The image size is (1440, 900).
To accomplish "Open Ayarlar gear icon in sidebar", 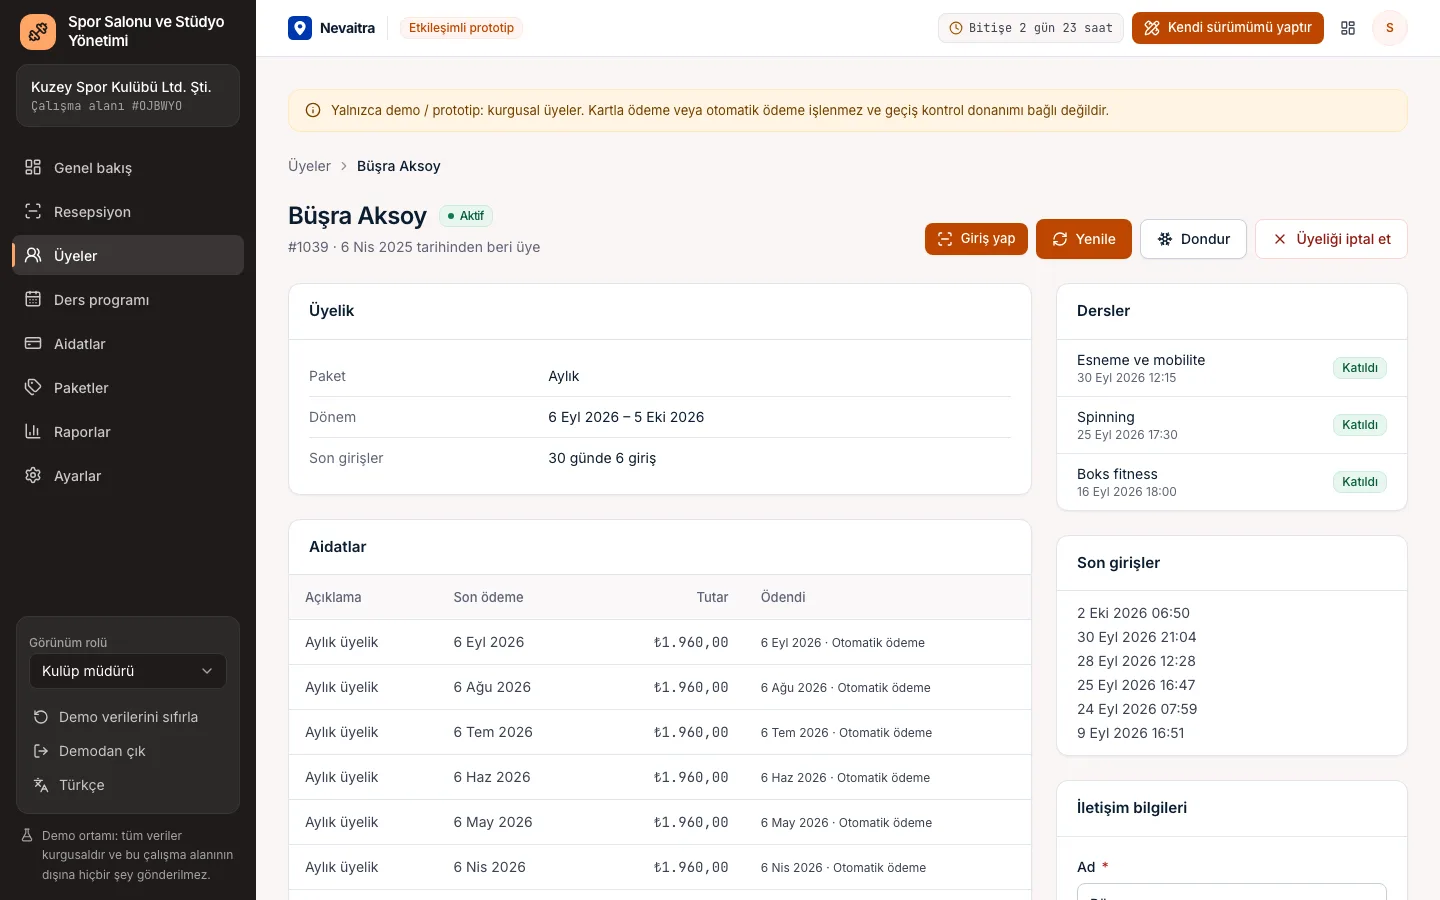I will [33, 475].
